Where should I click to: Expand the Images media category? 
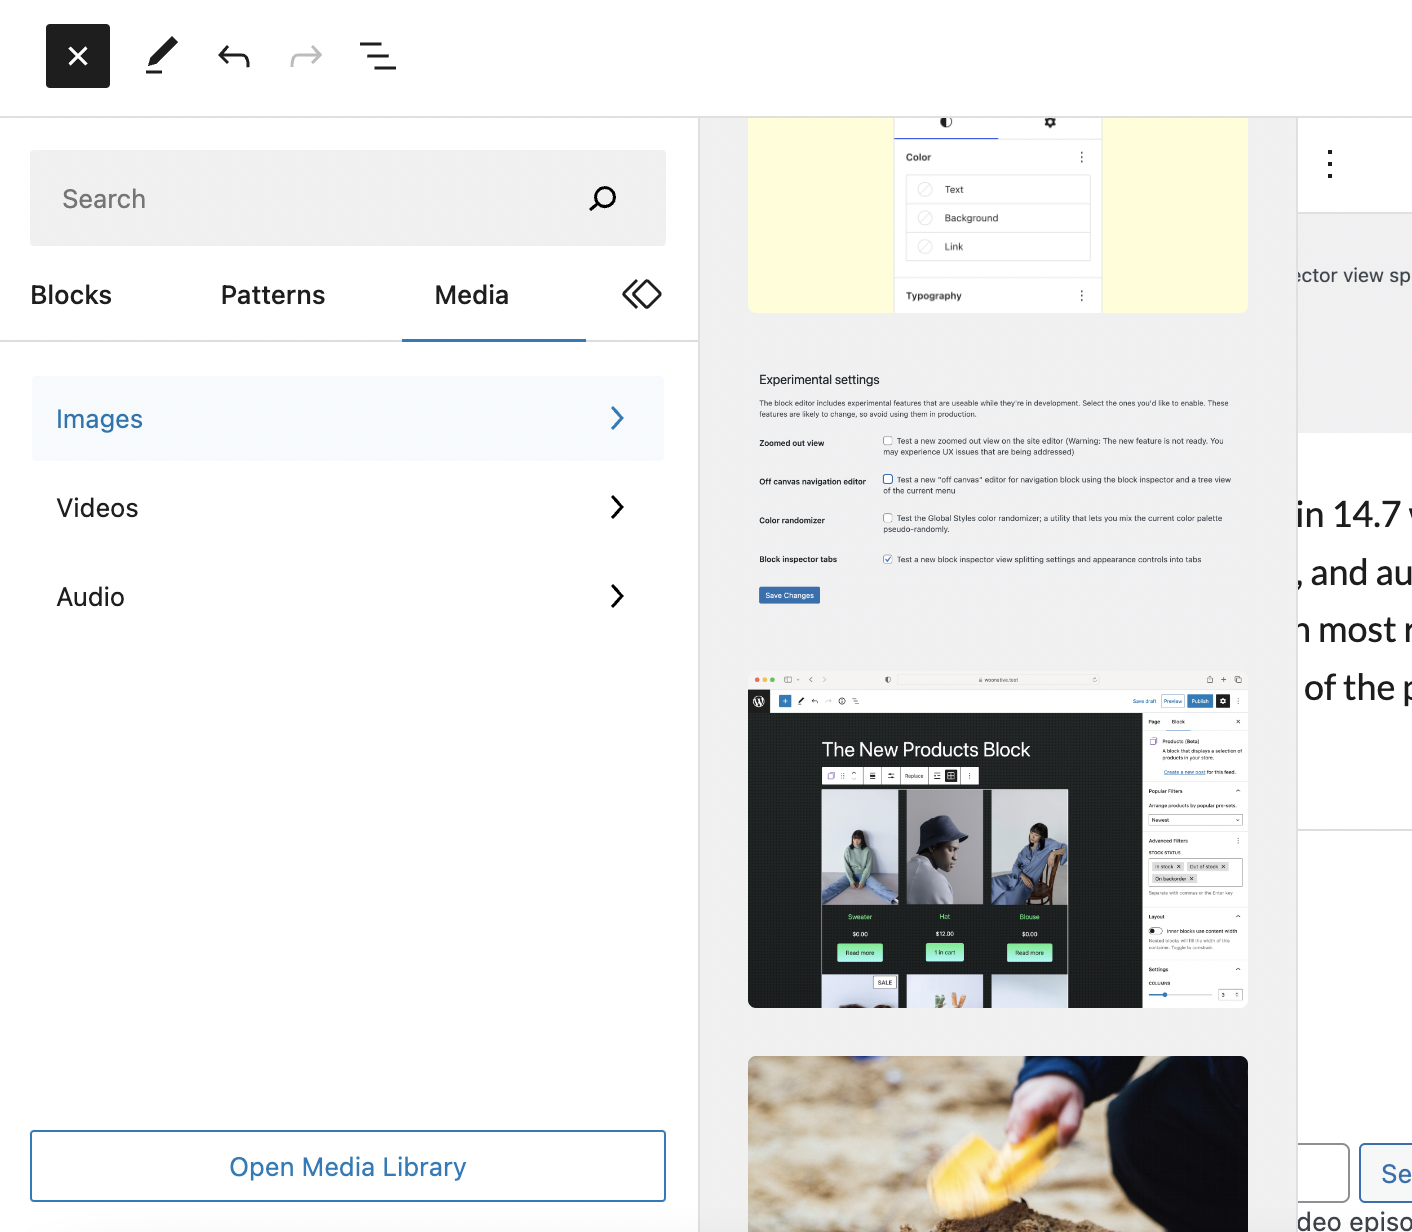(348, 419)
